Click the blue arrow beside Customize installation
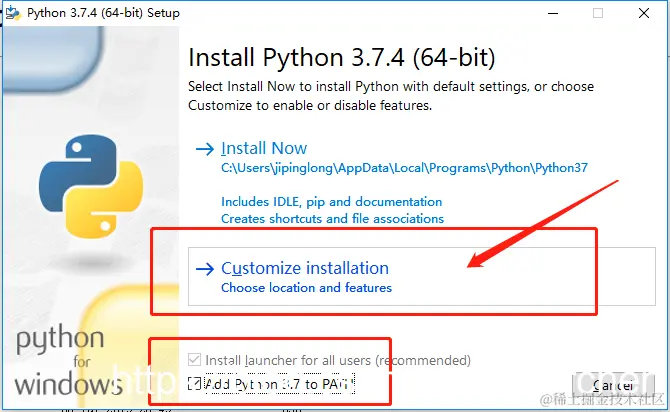Viewport: 670px width, 412px height. (x=205, y=269)
